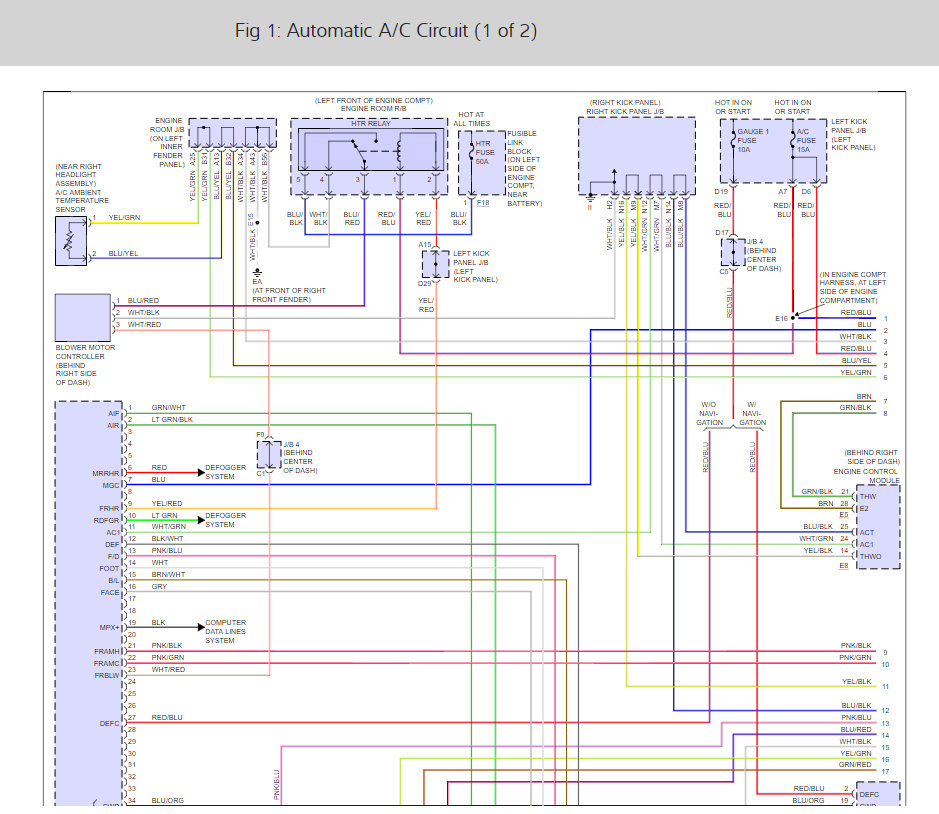Screen dimensions: 939x814
Task: Click the Computer Data Lines System label
Action: 225,631
